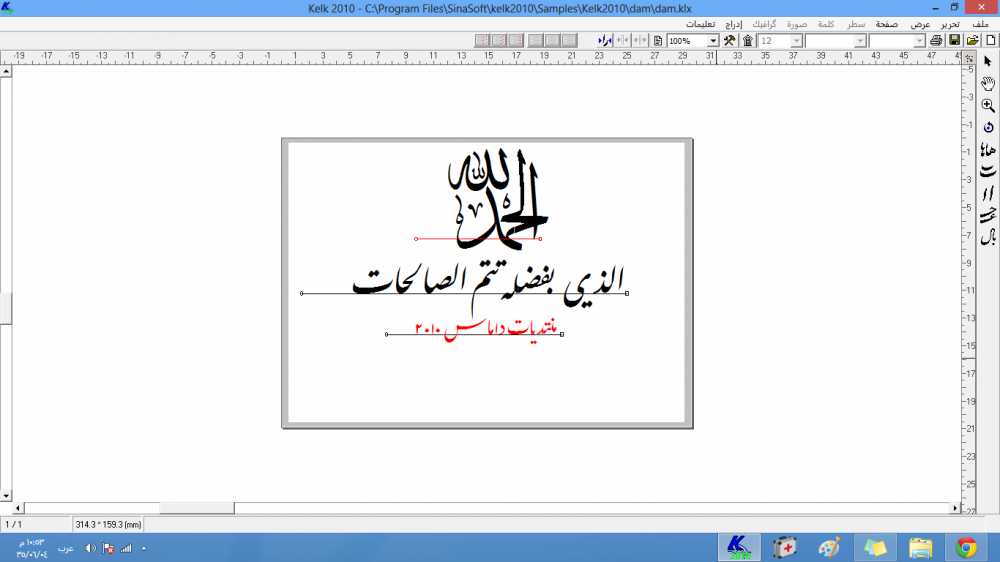Open the font size 12 dropdown
This screenshot has width=1000, height=562.
796,41
